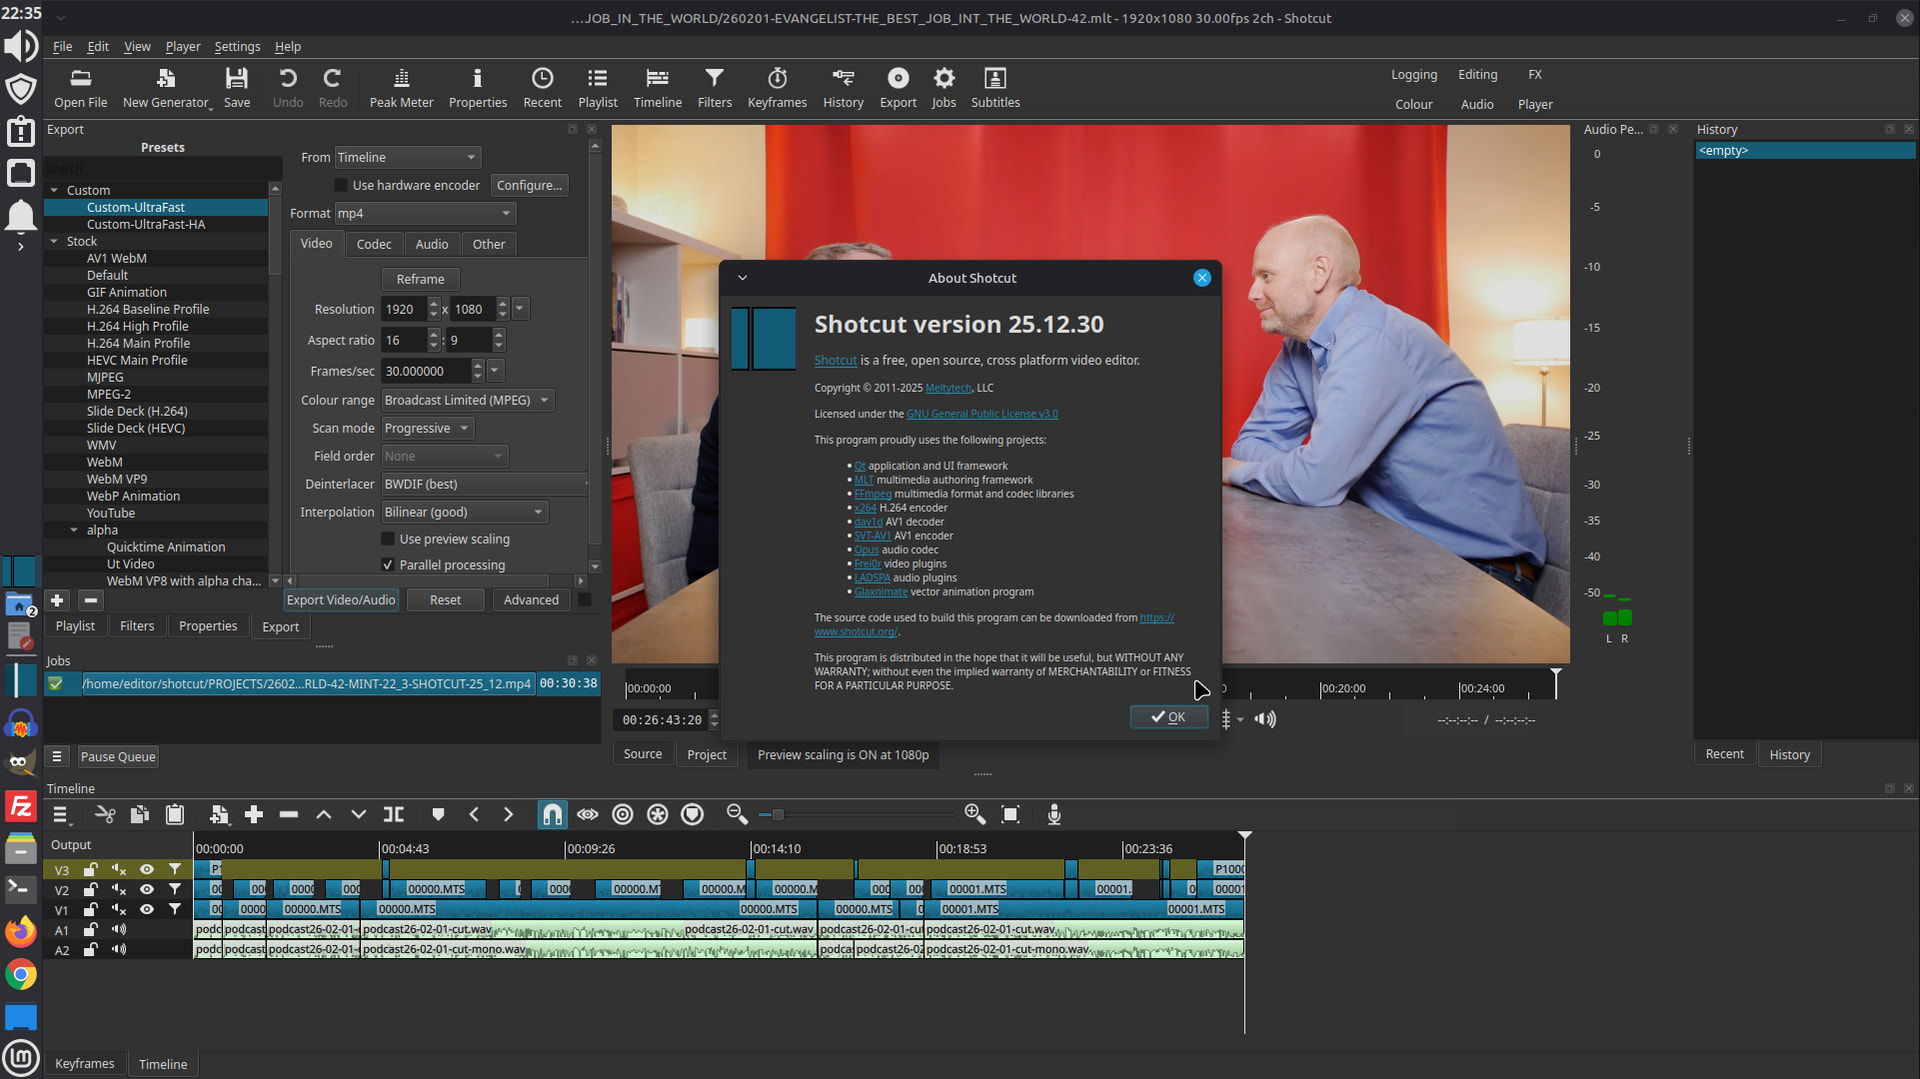Open the Settings menu
Viewport: 1920px width, 1079px height.
pos(237,46)
